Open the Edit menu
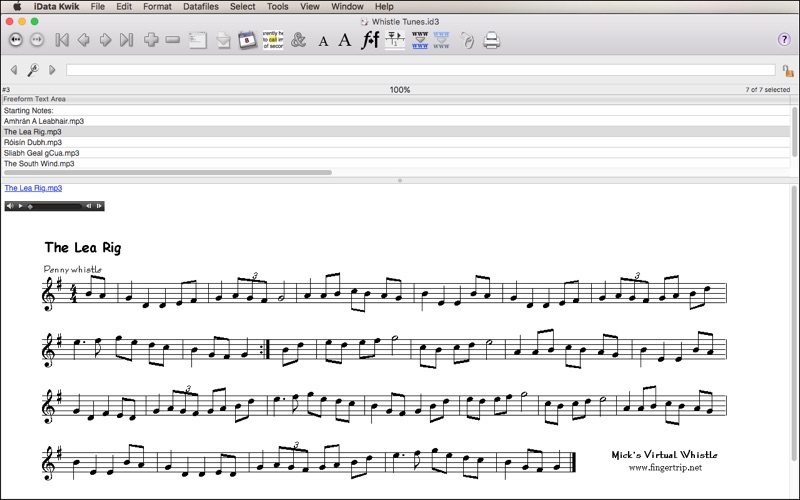 coord(124,7)
